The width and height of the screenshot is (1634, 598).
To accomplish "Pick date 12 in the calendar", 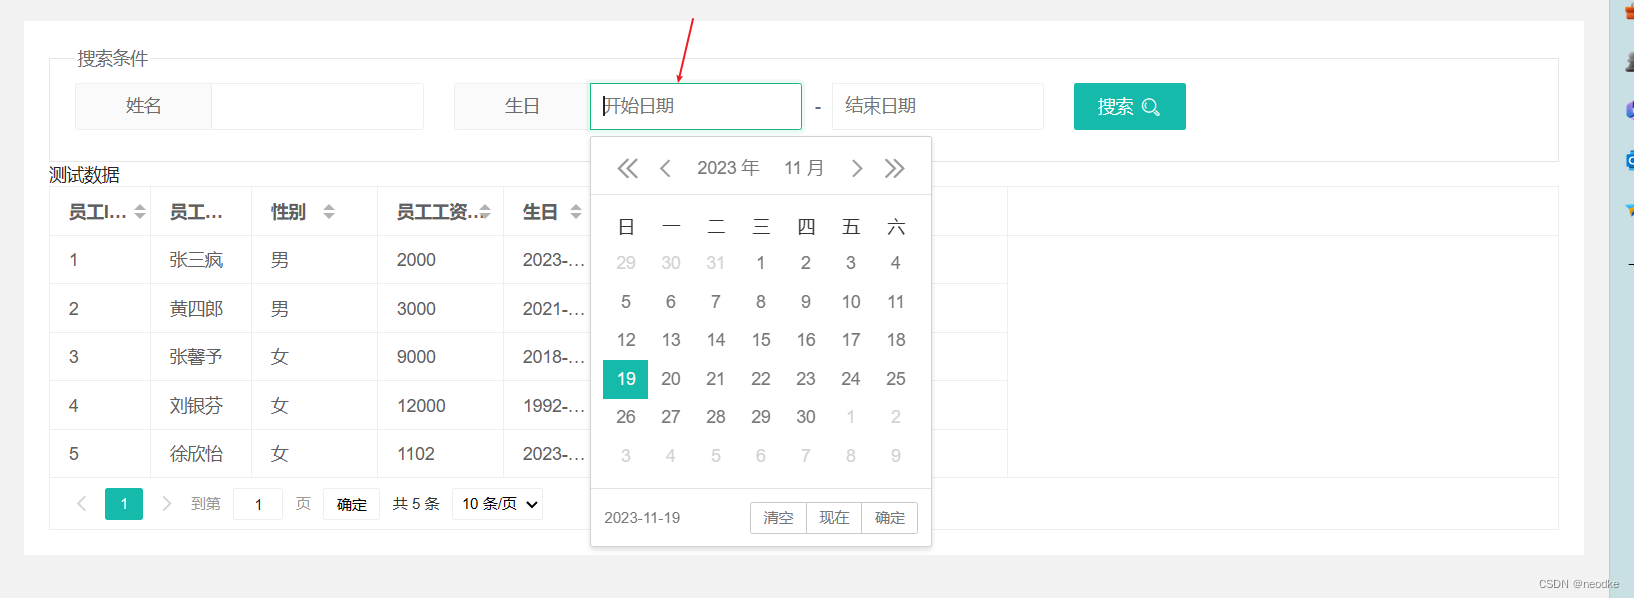I will (626, 340).
